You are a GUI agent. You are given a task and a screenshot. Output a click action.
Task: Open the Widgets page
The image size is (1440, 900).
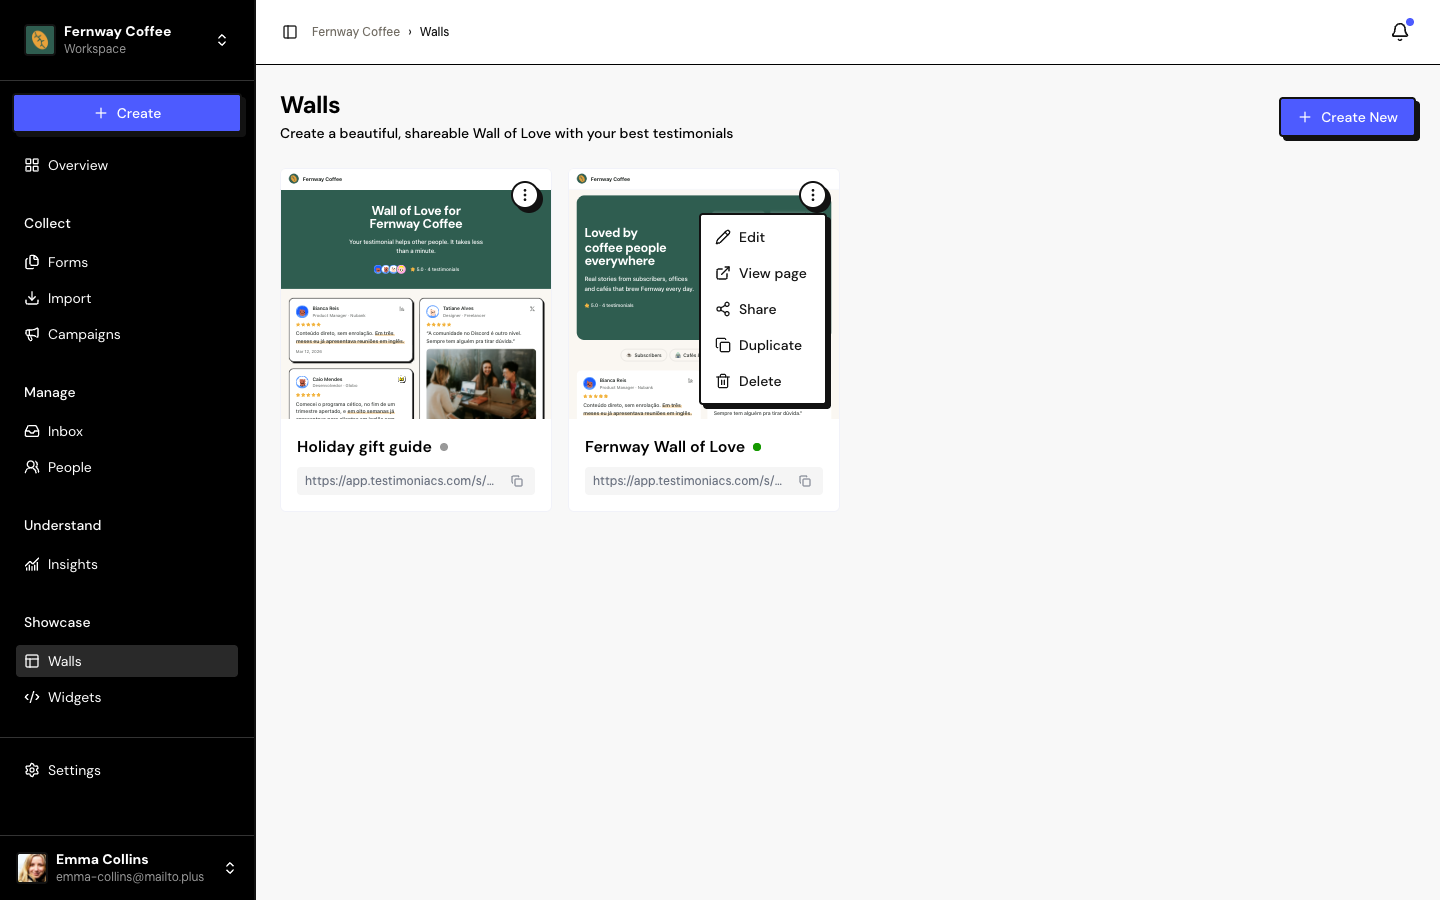click(x=127, y=697)
